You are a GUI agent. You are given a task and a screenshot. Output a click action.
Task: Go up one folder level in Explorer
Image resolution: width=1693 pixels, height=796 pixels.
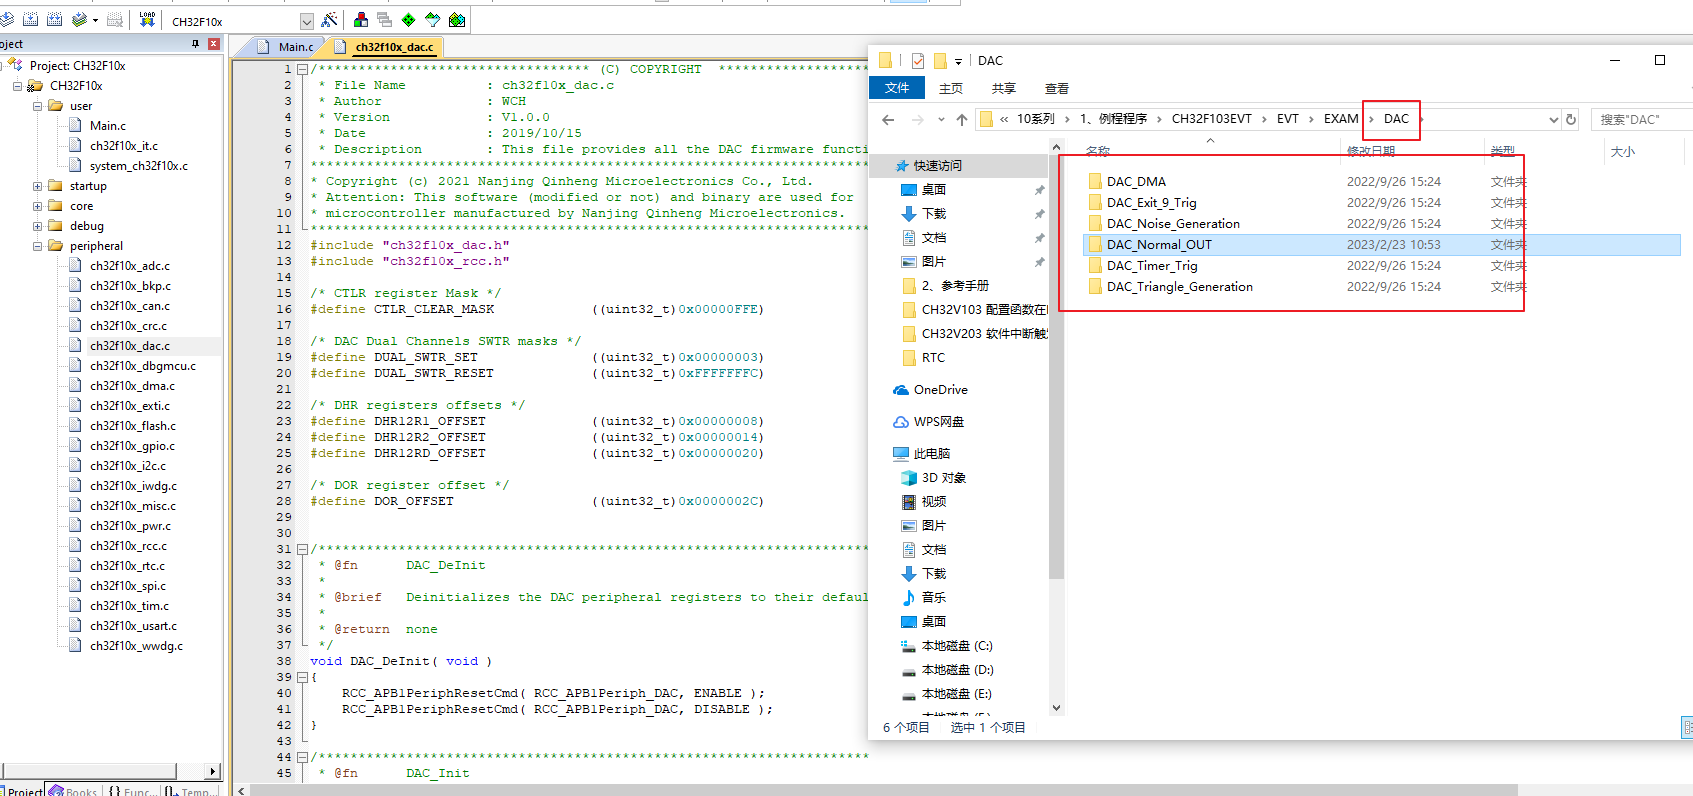(962, 119)
